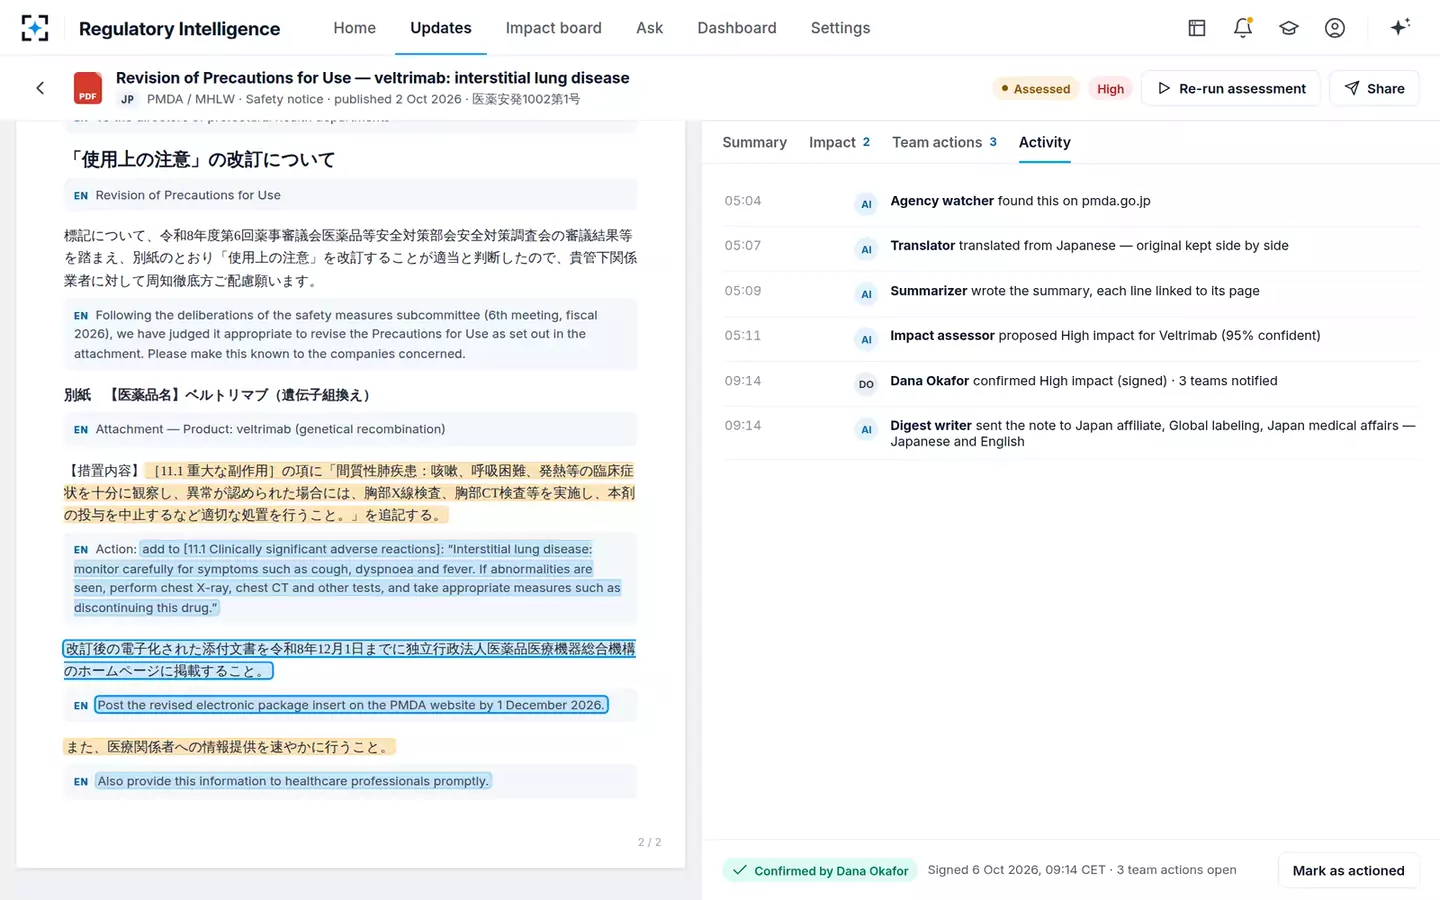Click the High impact badge

(1110, 88)
